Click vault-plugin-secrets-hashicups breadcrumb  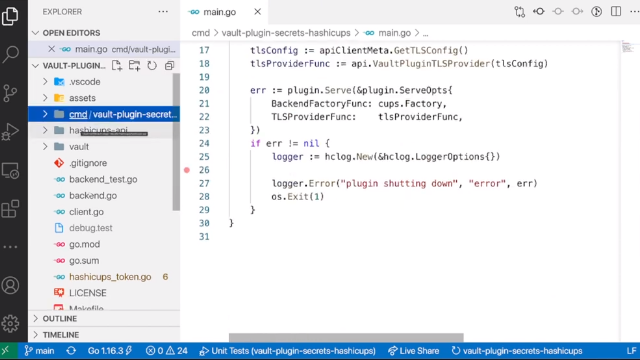pyautogui.click(x=286, y=33)
